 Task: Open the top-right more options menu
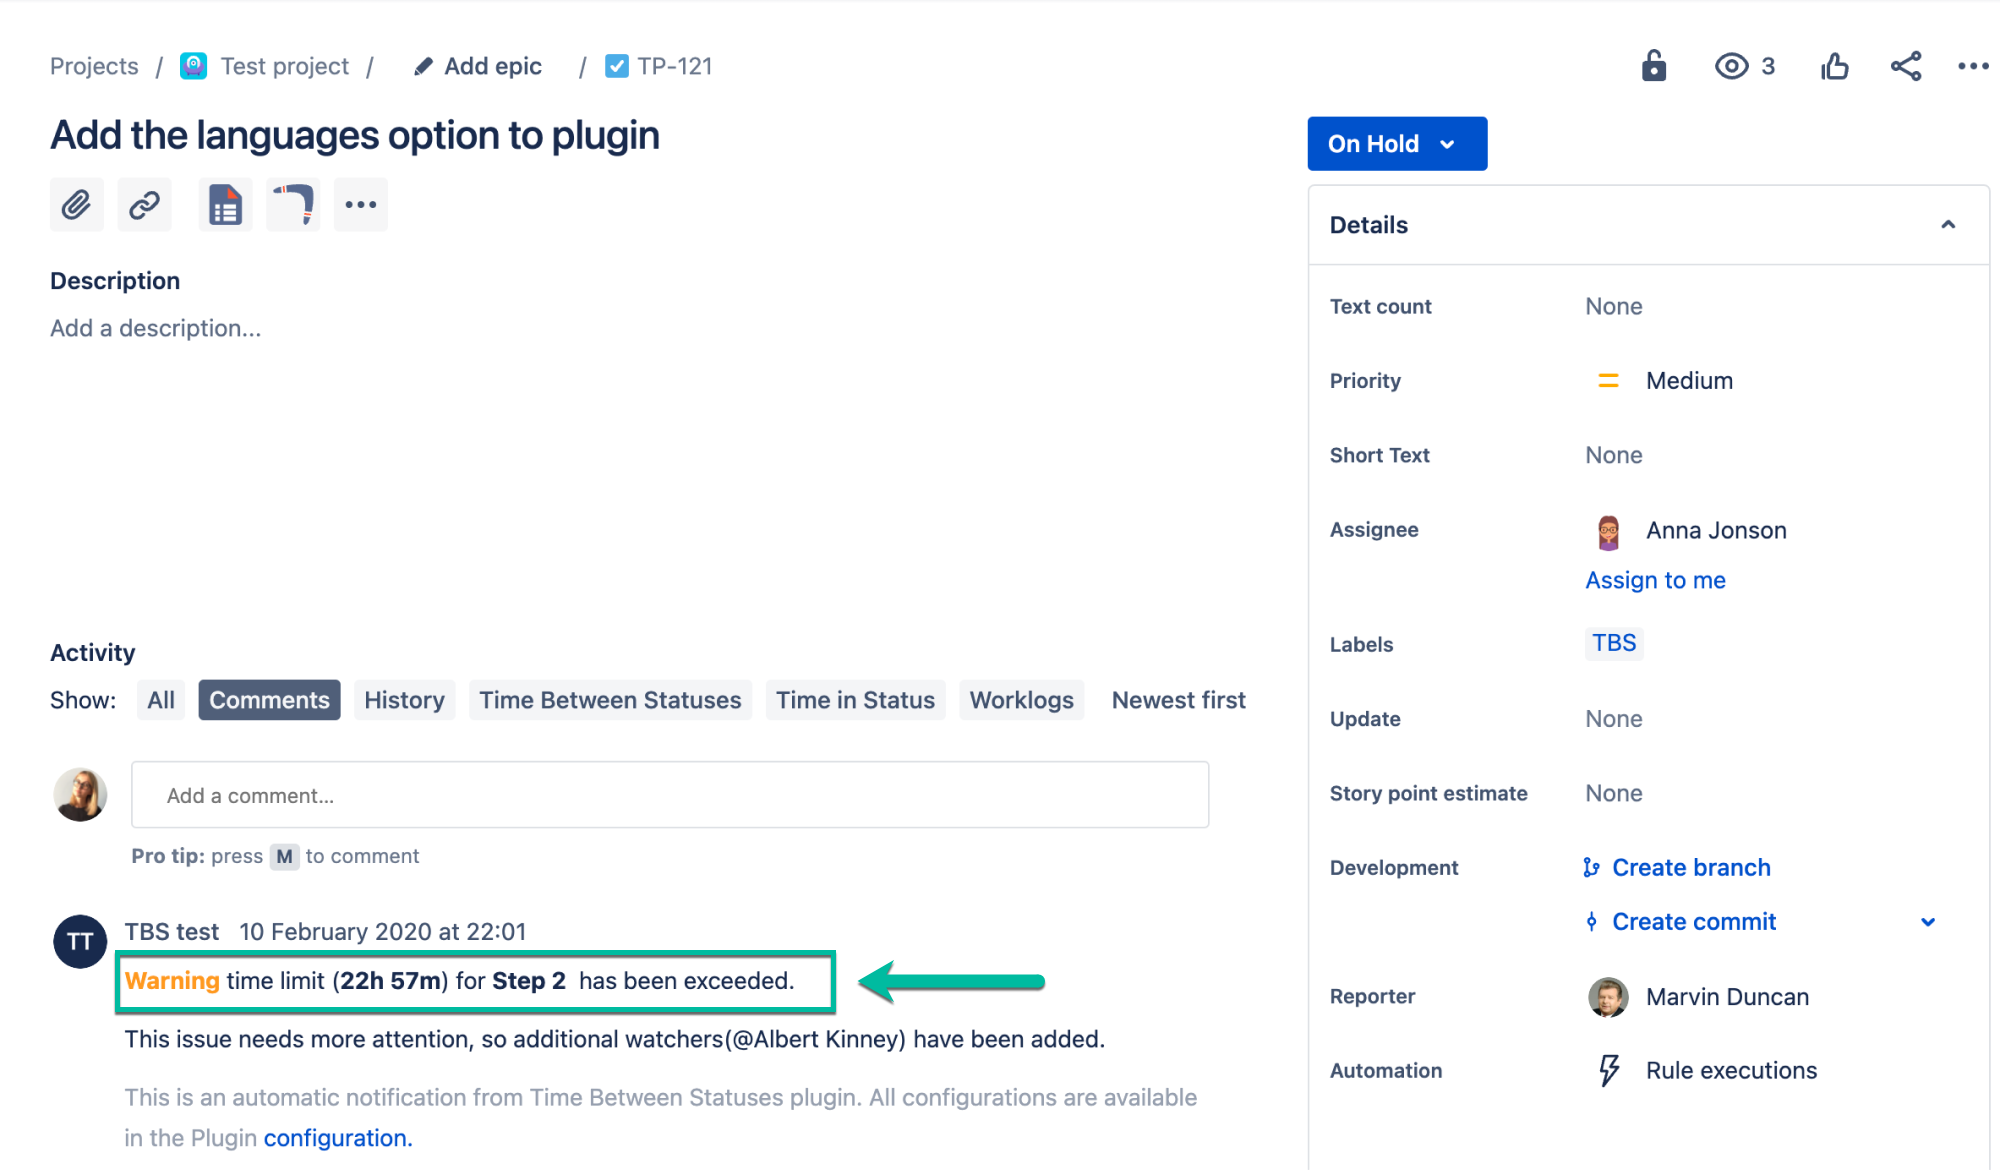click(1972, 66)
